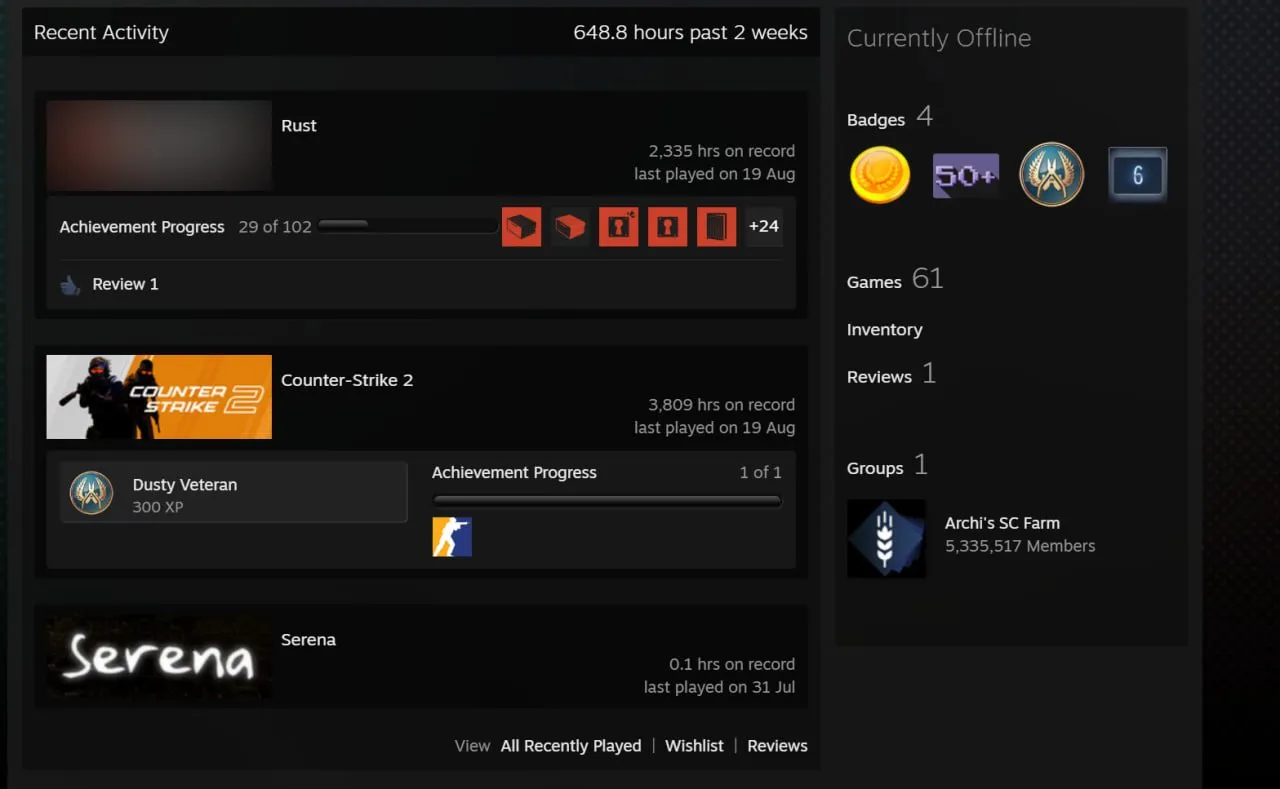Click the 'Currently Offline' status text

coord(939,38)
